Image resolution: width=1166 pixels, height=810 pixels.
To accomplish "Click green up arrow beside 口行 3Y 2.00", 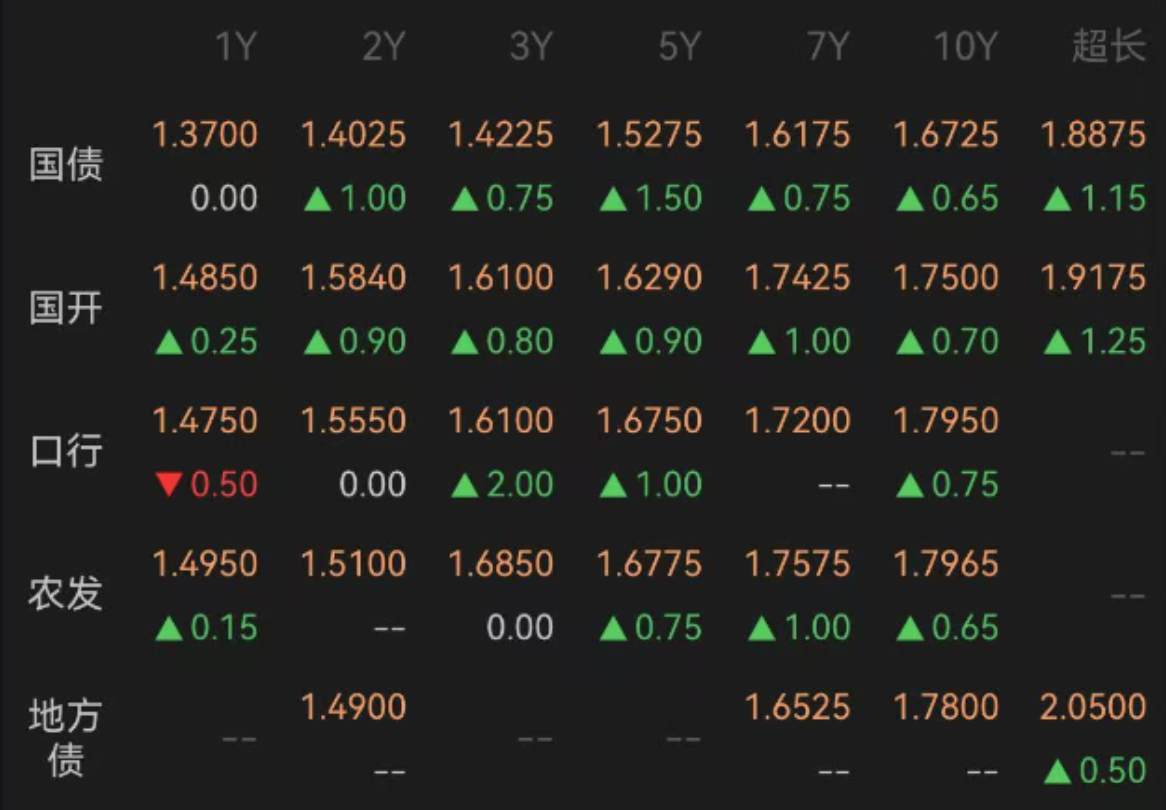I will point(465,486).
